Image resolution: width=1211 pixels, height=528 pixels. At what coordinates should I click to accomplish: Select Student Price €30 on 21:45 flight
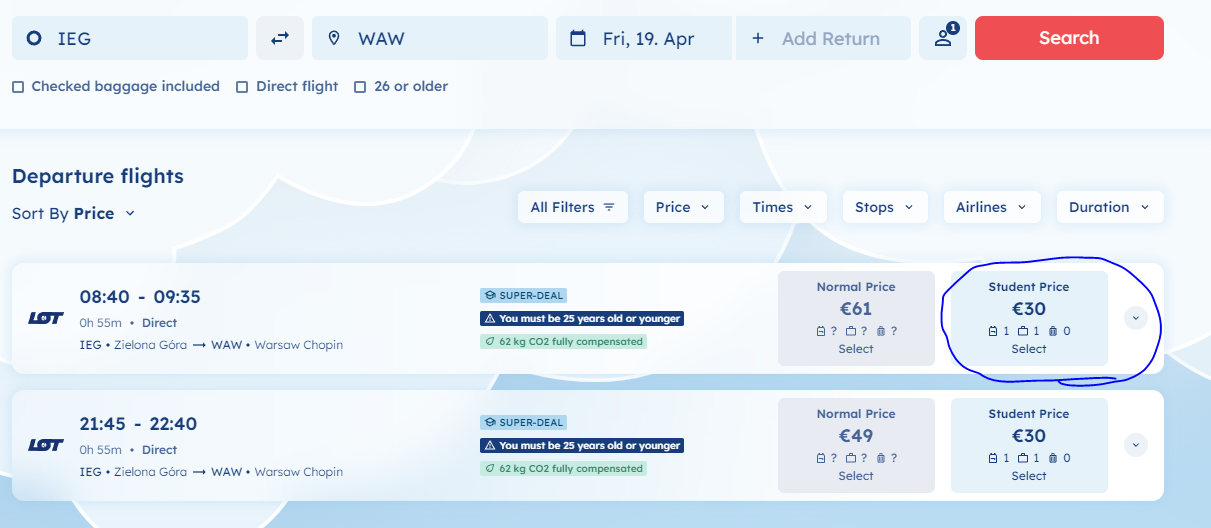1029,445
